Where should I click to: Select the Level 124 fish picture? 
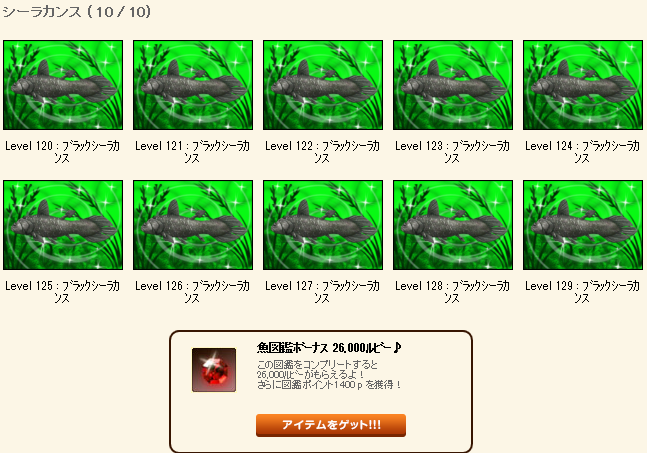583,85
